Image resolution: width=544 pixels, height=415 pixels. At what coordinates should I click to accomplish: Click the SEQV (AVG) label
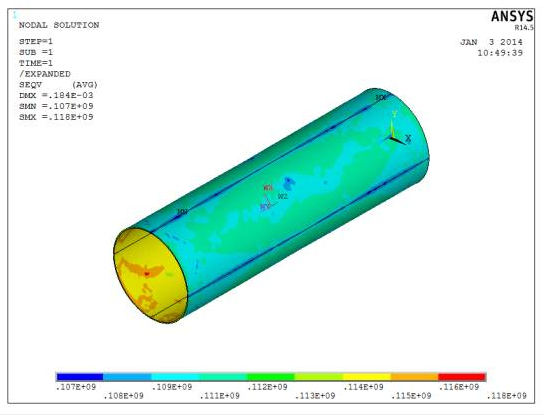[58, 85]
